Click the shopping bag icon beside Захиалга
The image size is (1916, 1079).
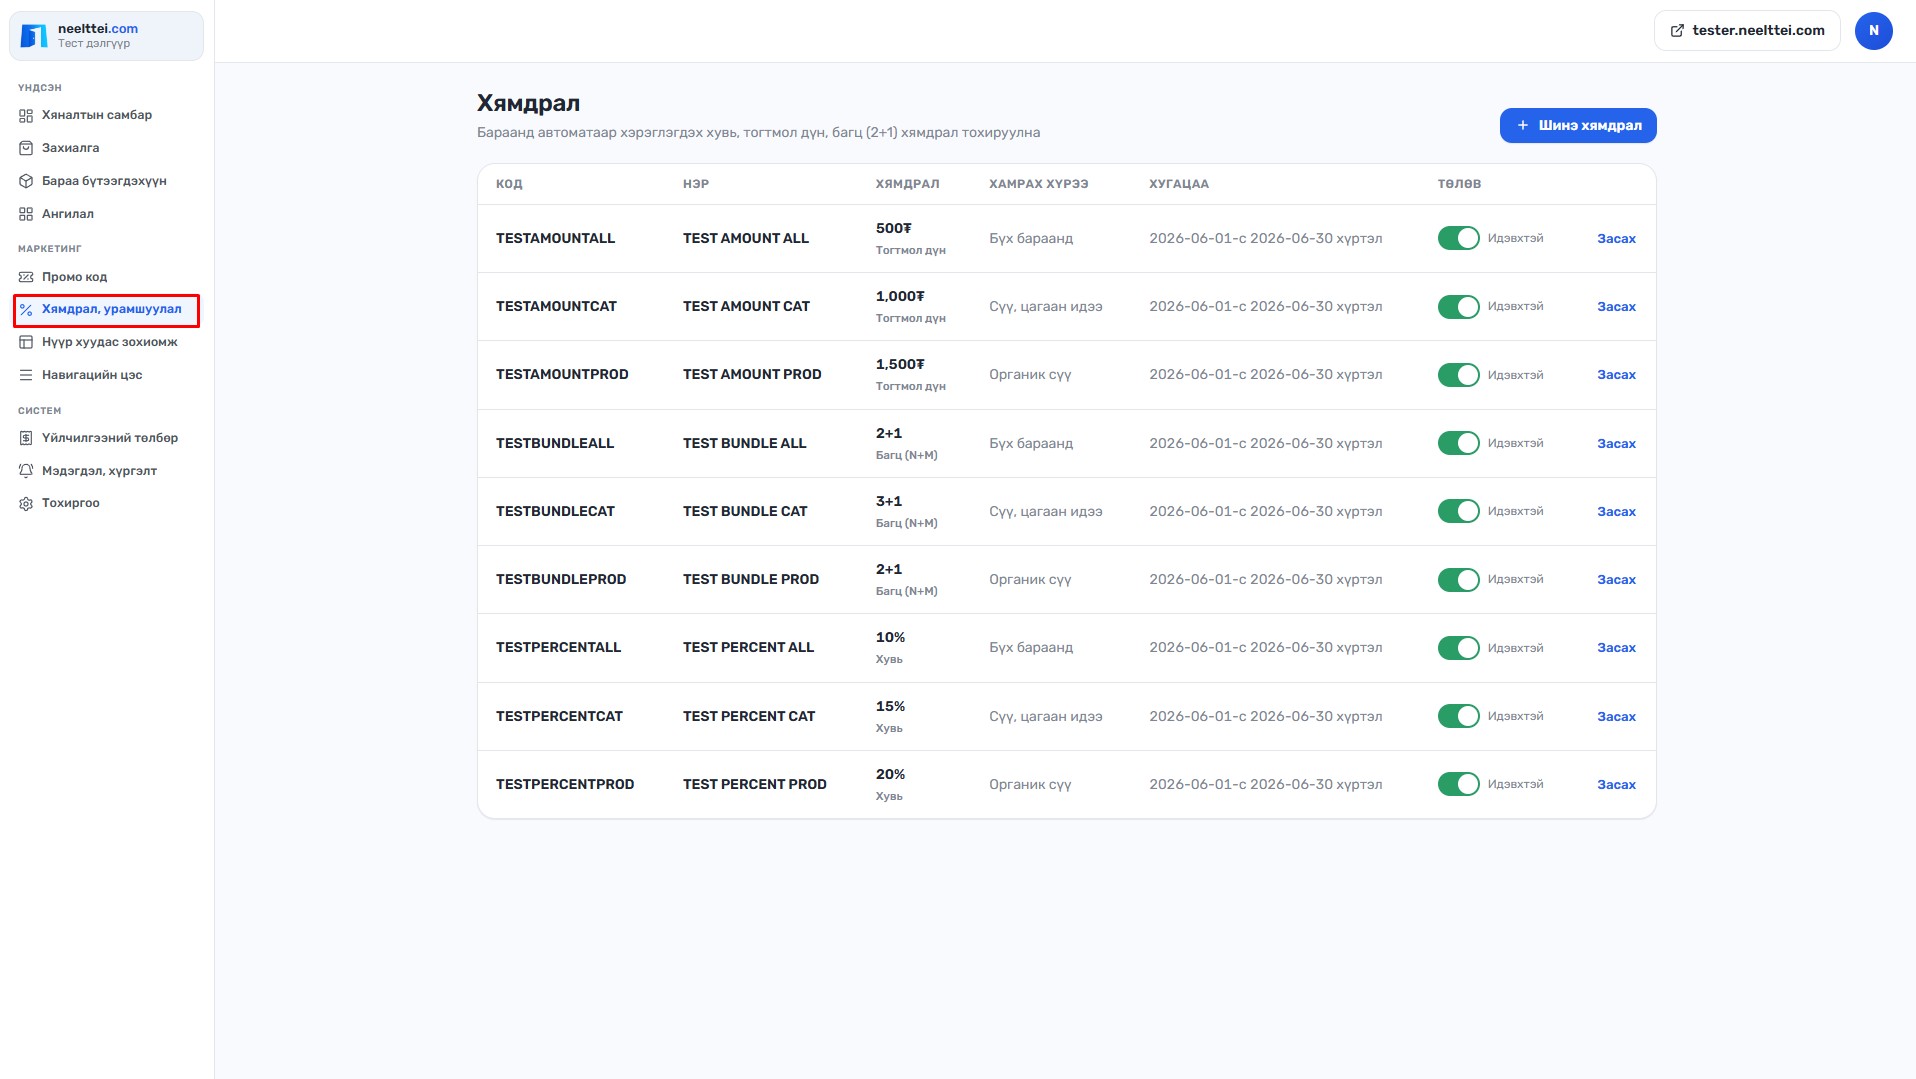26,148
